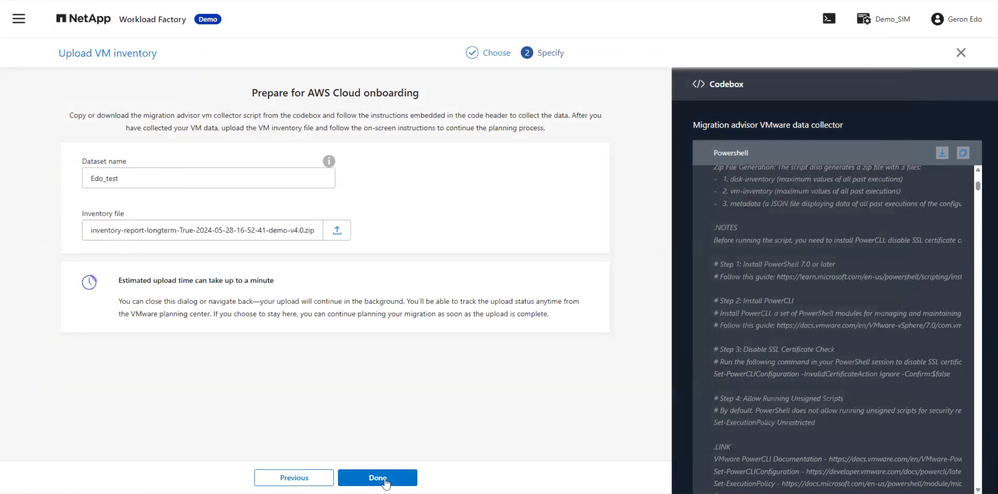Click the Previous button
998x494 pixels.
(294, 477)
